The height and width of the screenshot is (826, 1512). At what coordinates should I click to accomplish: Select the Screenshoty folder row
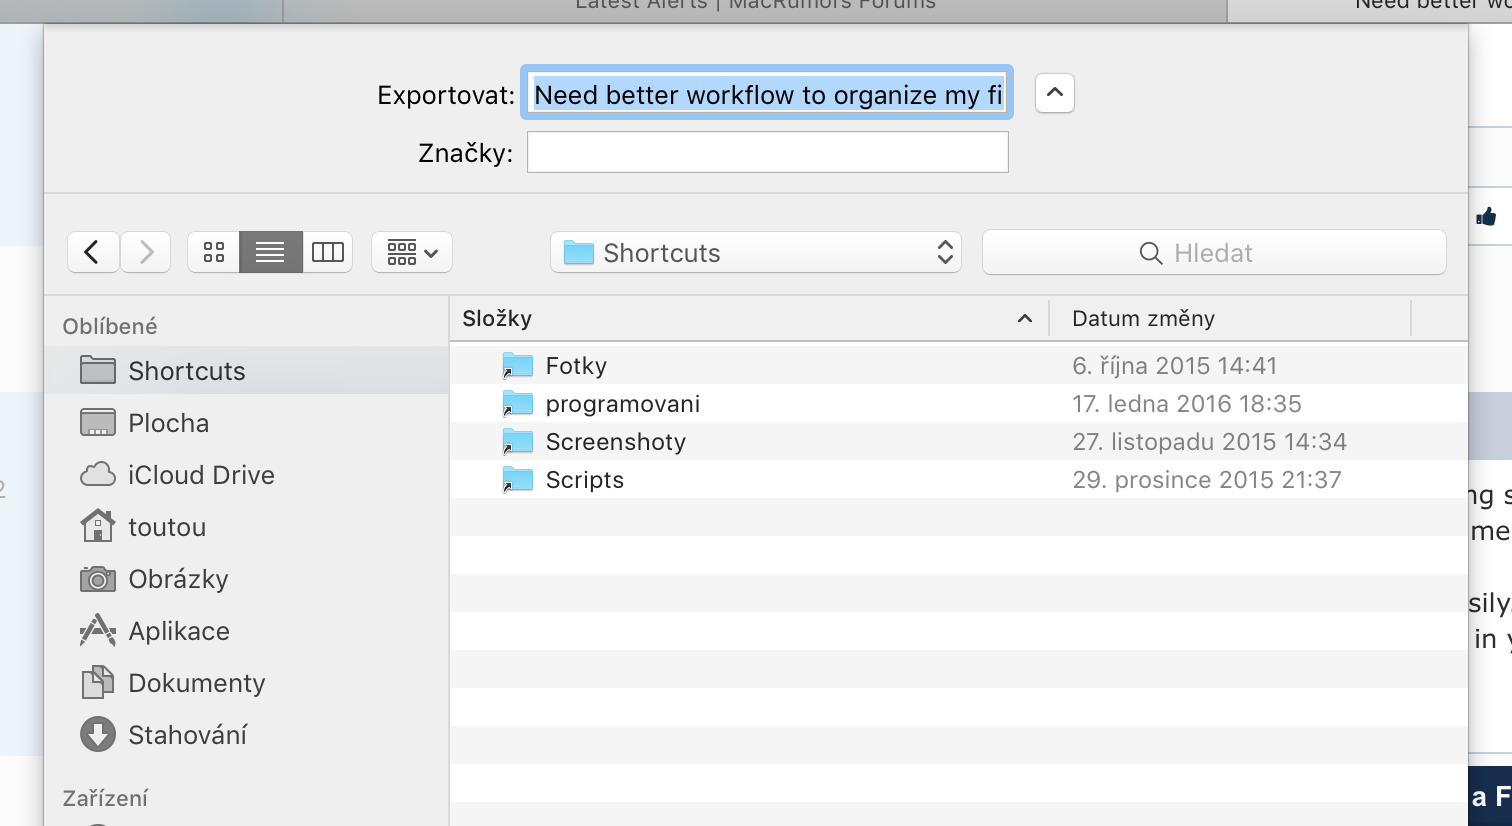click(x=615, y=442)
